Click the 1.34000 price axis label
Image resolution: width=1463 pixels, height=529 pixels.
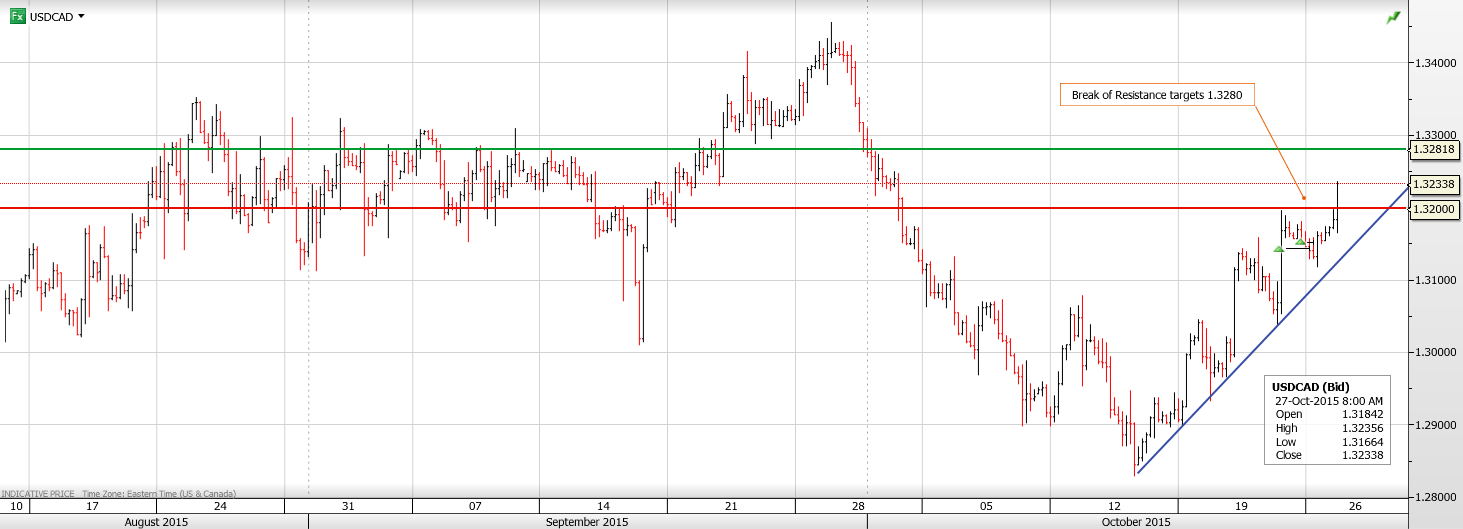1434,63
